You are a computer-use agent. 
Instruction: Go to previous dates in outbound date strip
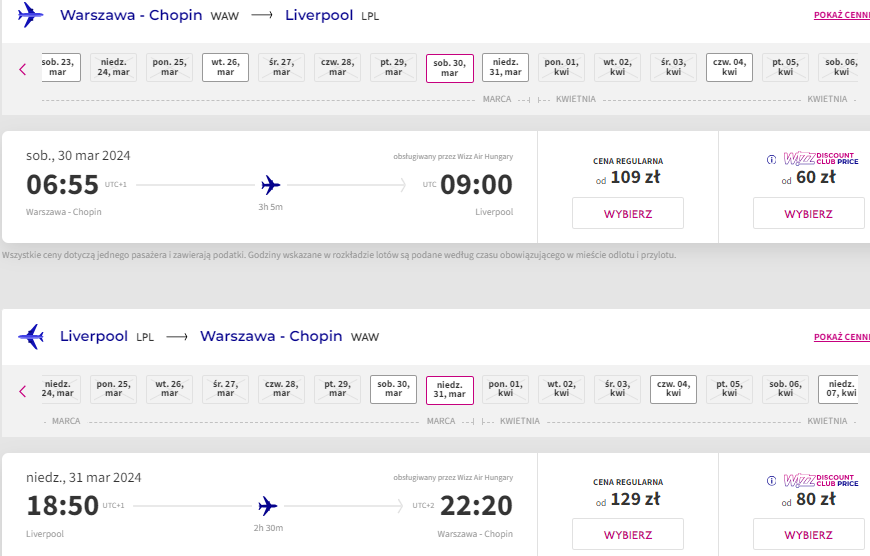[23, 69]
